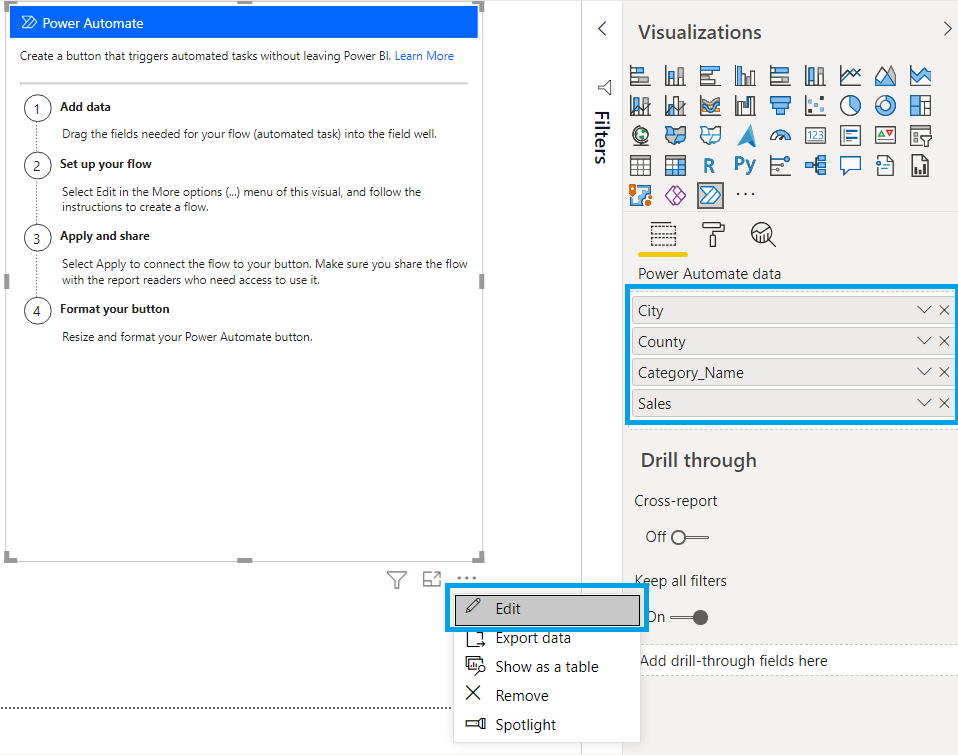Viewport: 958px width, 755px height.
Task: Select the Power Automate visual icon
Action: (x=710, y=195)
